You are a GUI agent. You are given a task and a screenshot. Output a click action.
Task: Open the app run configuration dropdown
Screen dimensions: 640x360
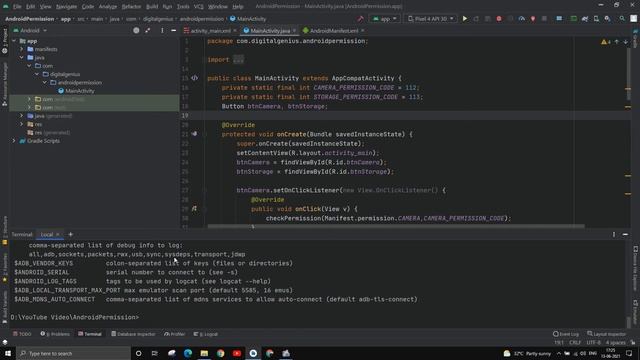[x=384, y=19]
